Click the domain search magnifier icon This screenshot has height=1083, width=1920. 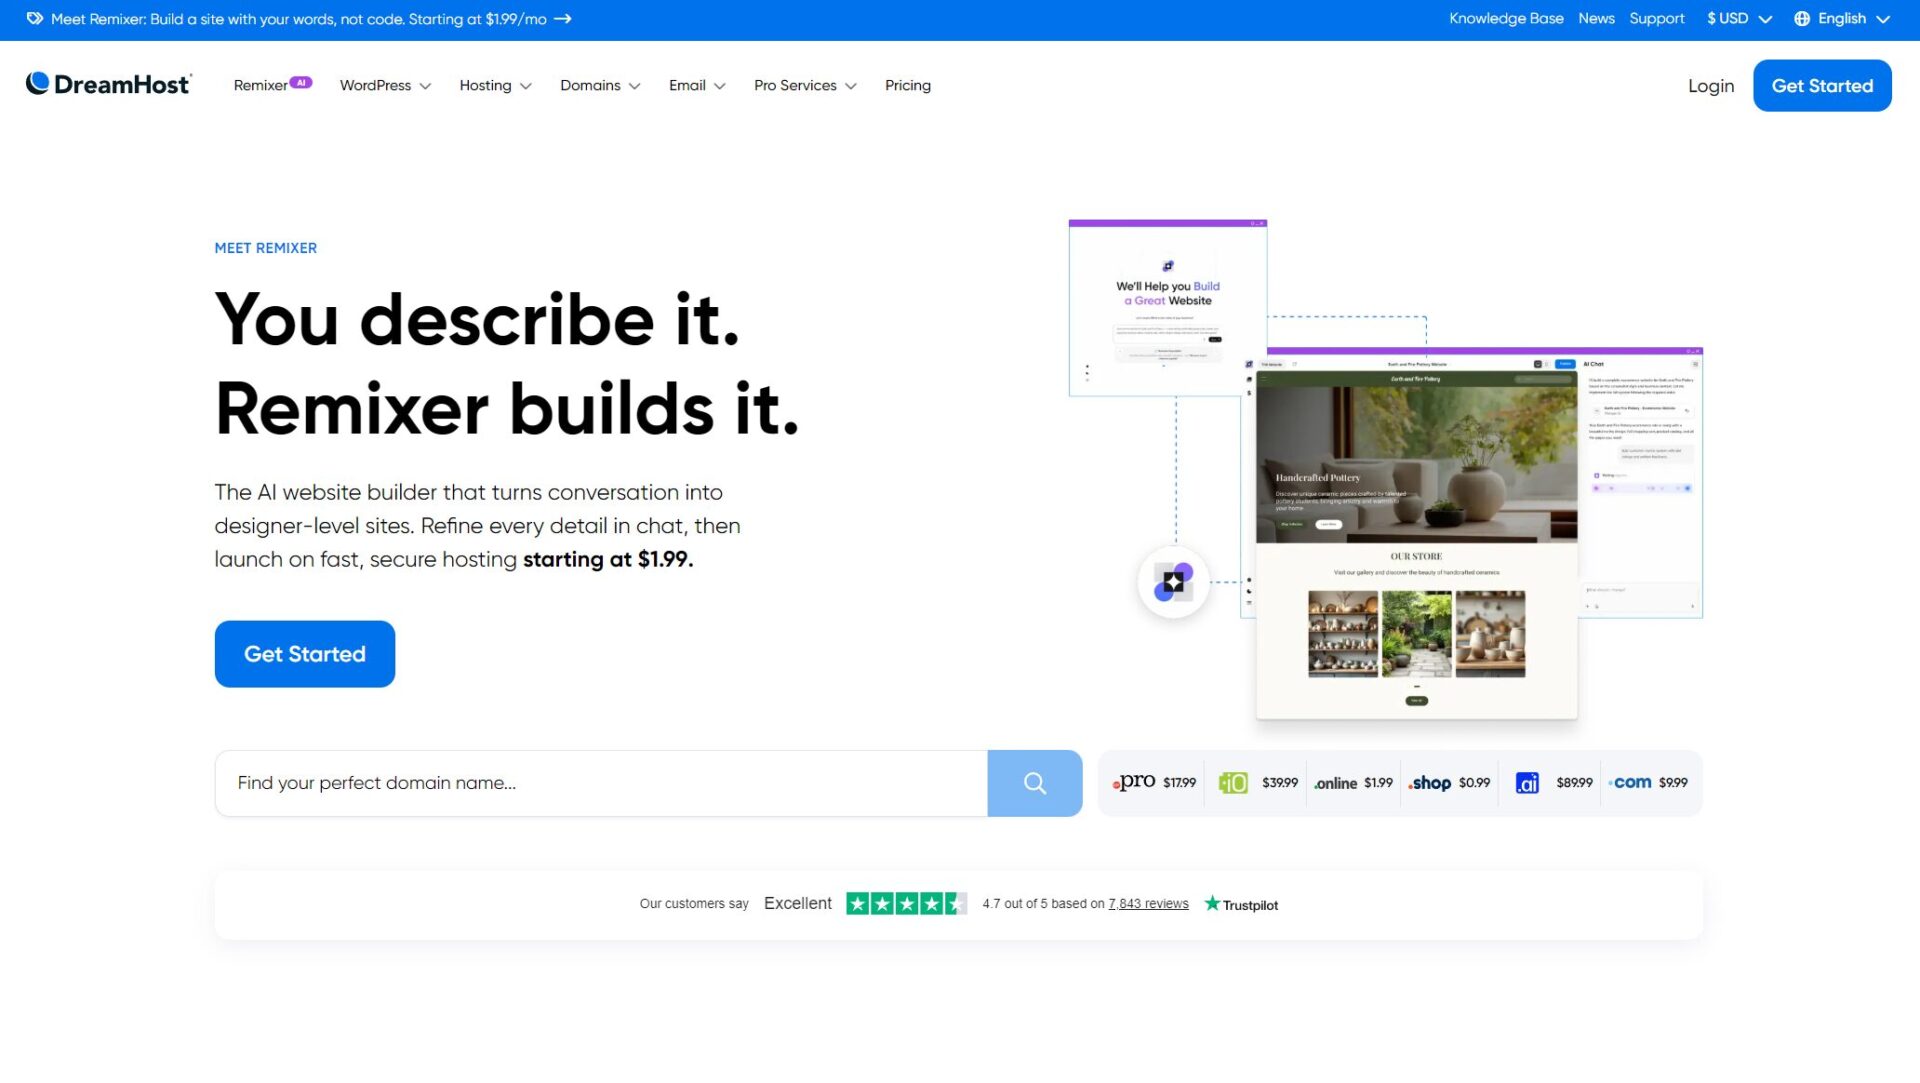(x=1034, y=783)
